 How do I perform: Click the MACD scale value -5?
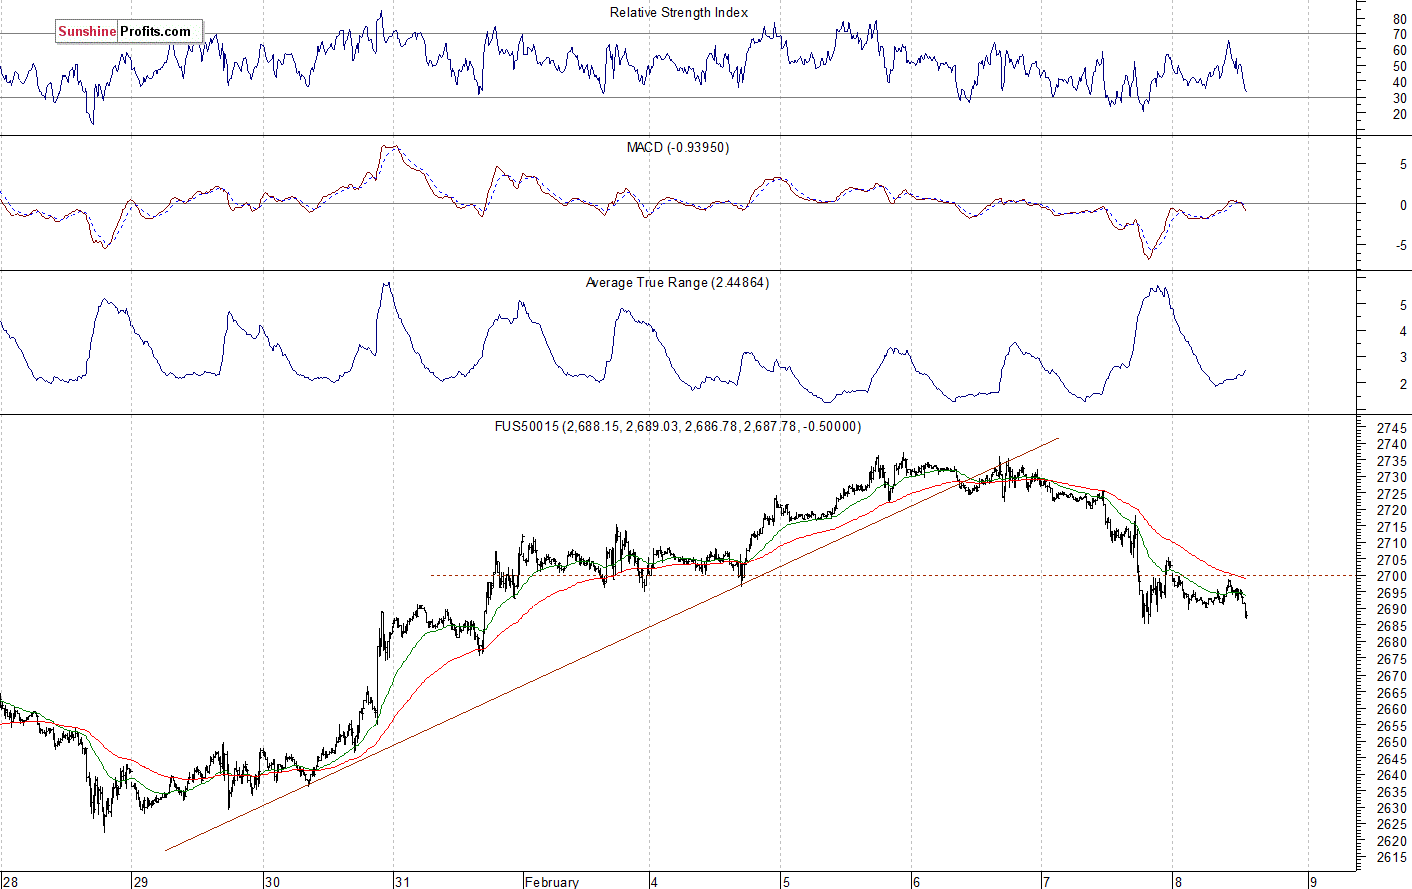point(1402,245)
